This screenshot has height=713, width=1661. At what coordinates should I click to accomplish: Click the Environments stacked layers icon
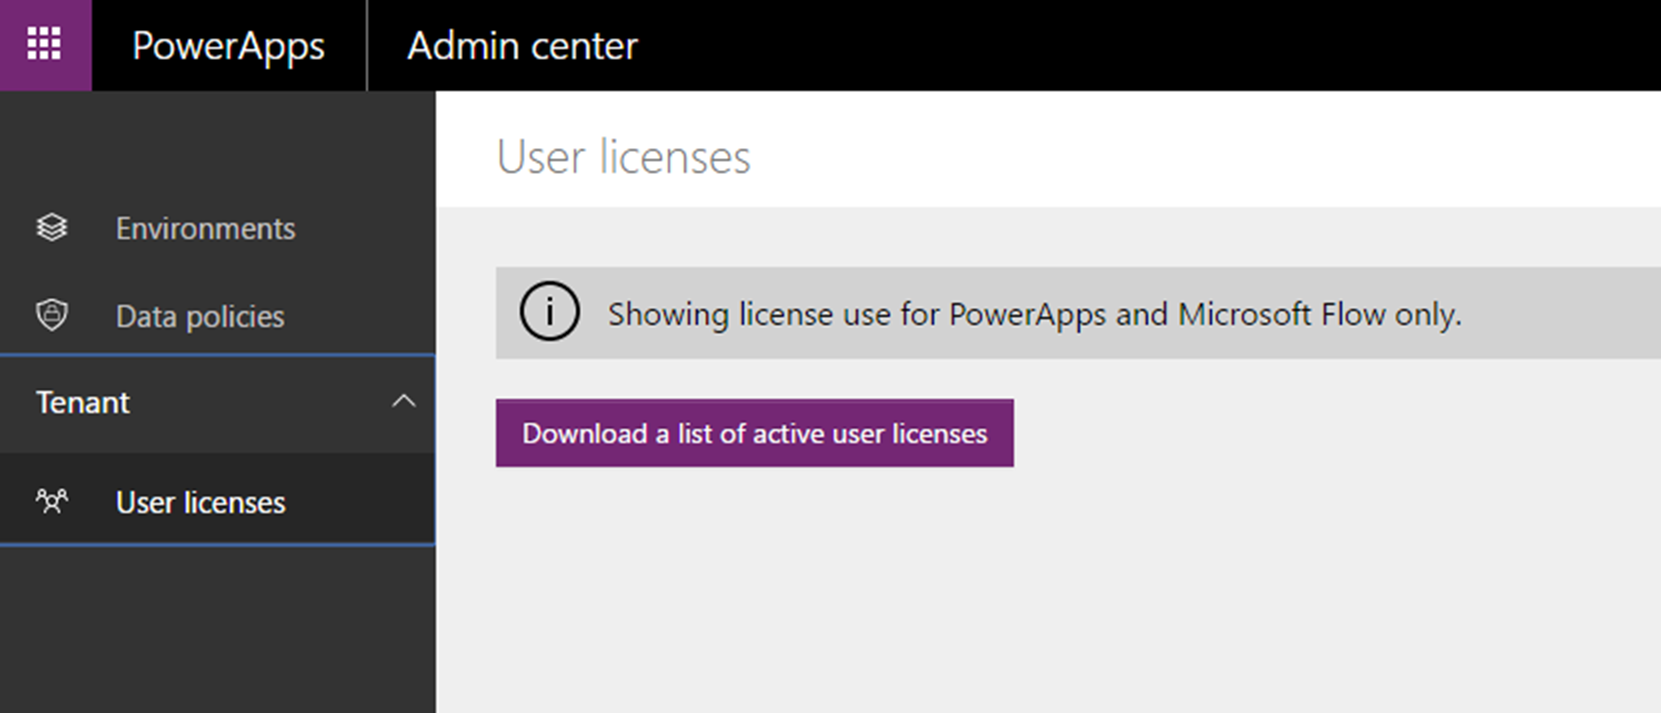point(52,228)
